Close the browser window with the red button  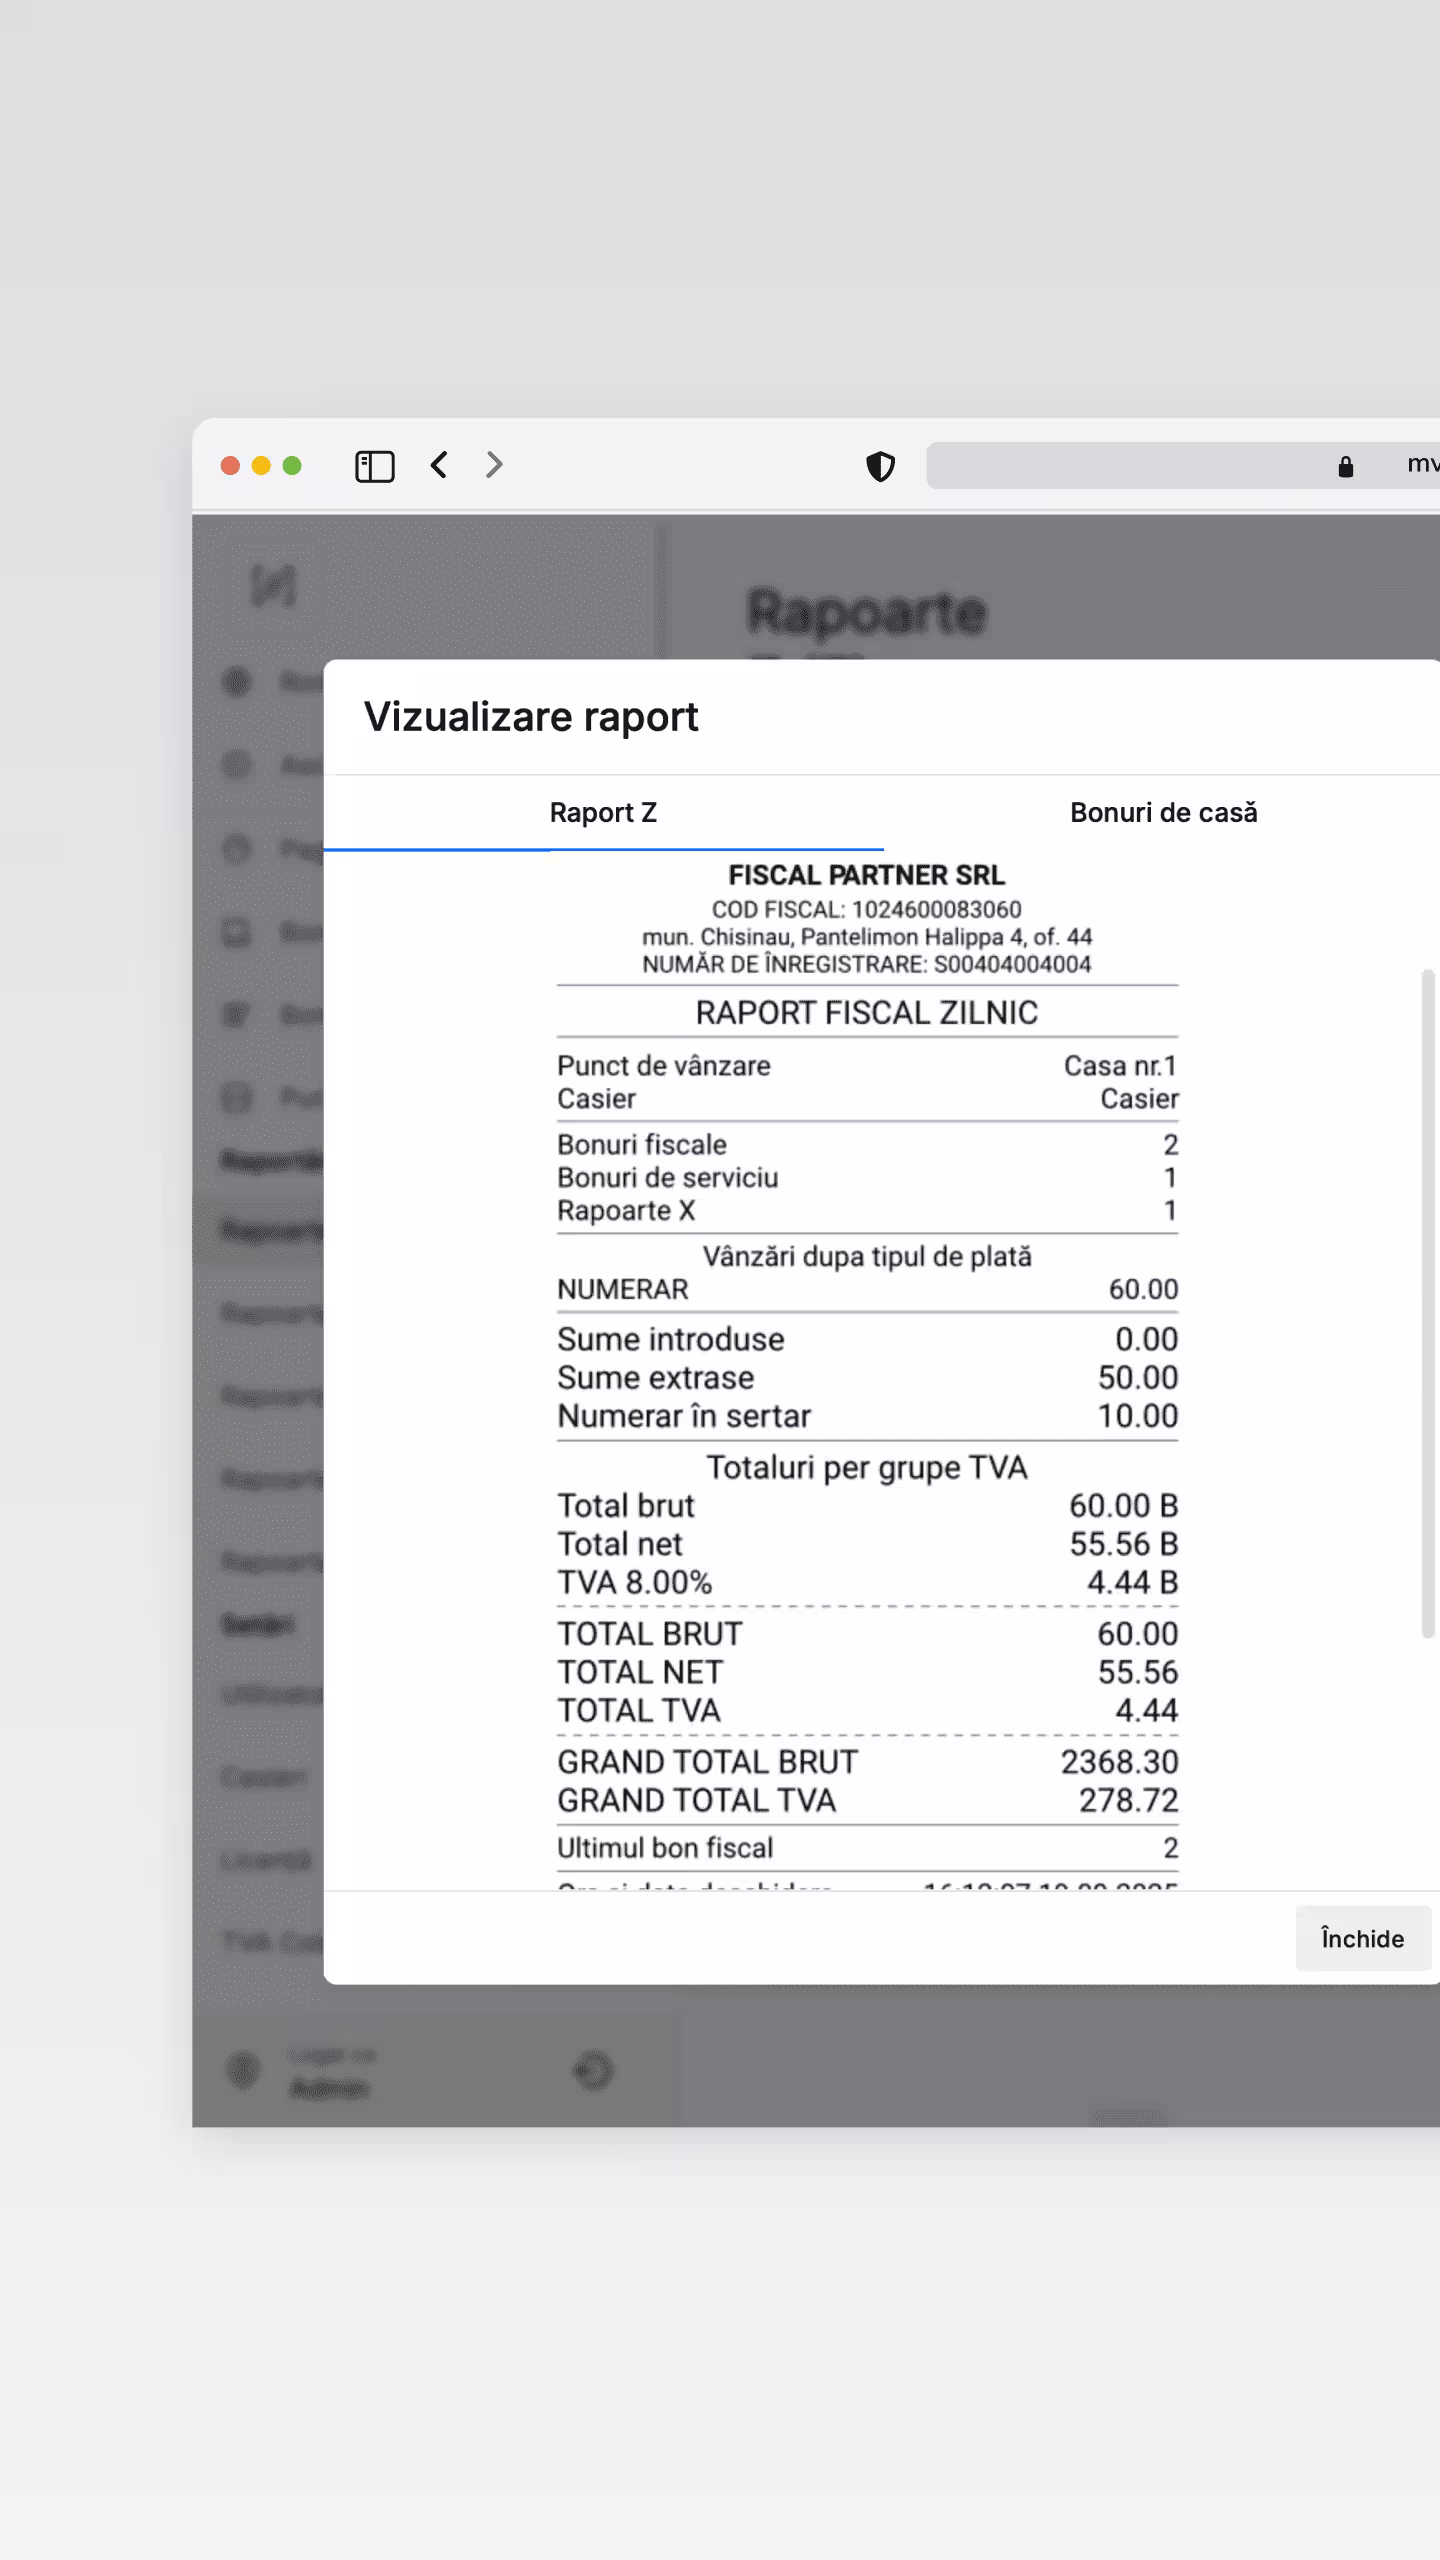(230, 466)
